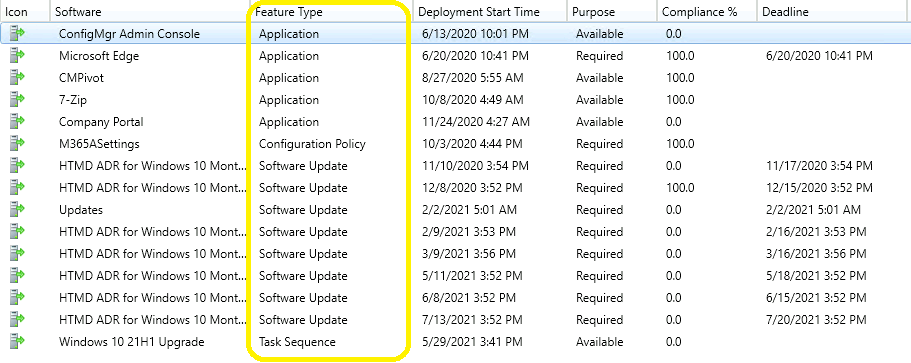
Task: Click icon of HTMD ADR deployed 5/11/2021
Action: click(x=17, y=275)
